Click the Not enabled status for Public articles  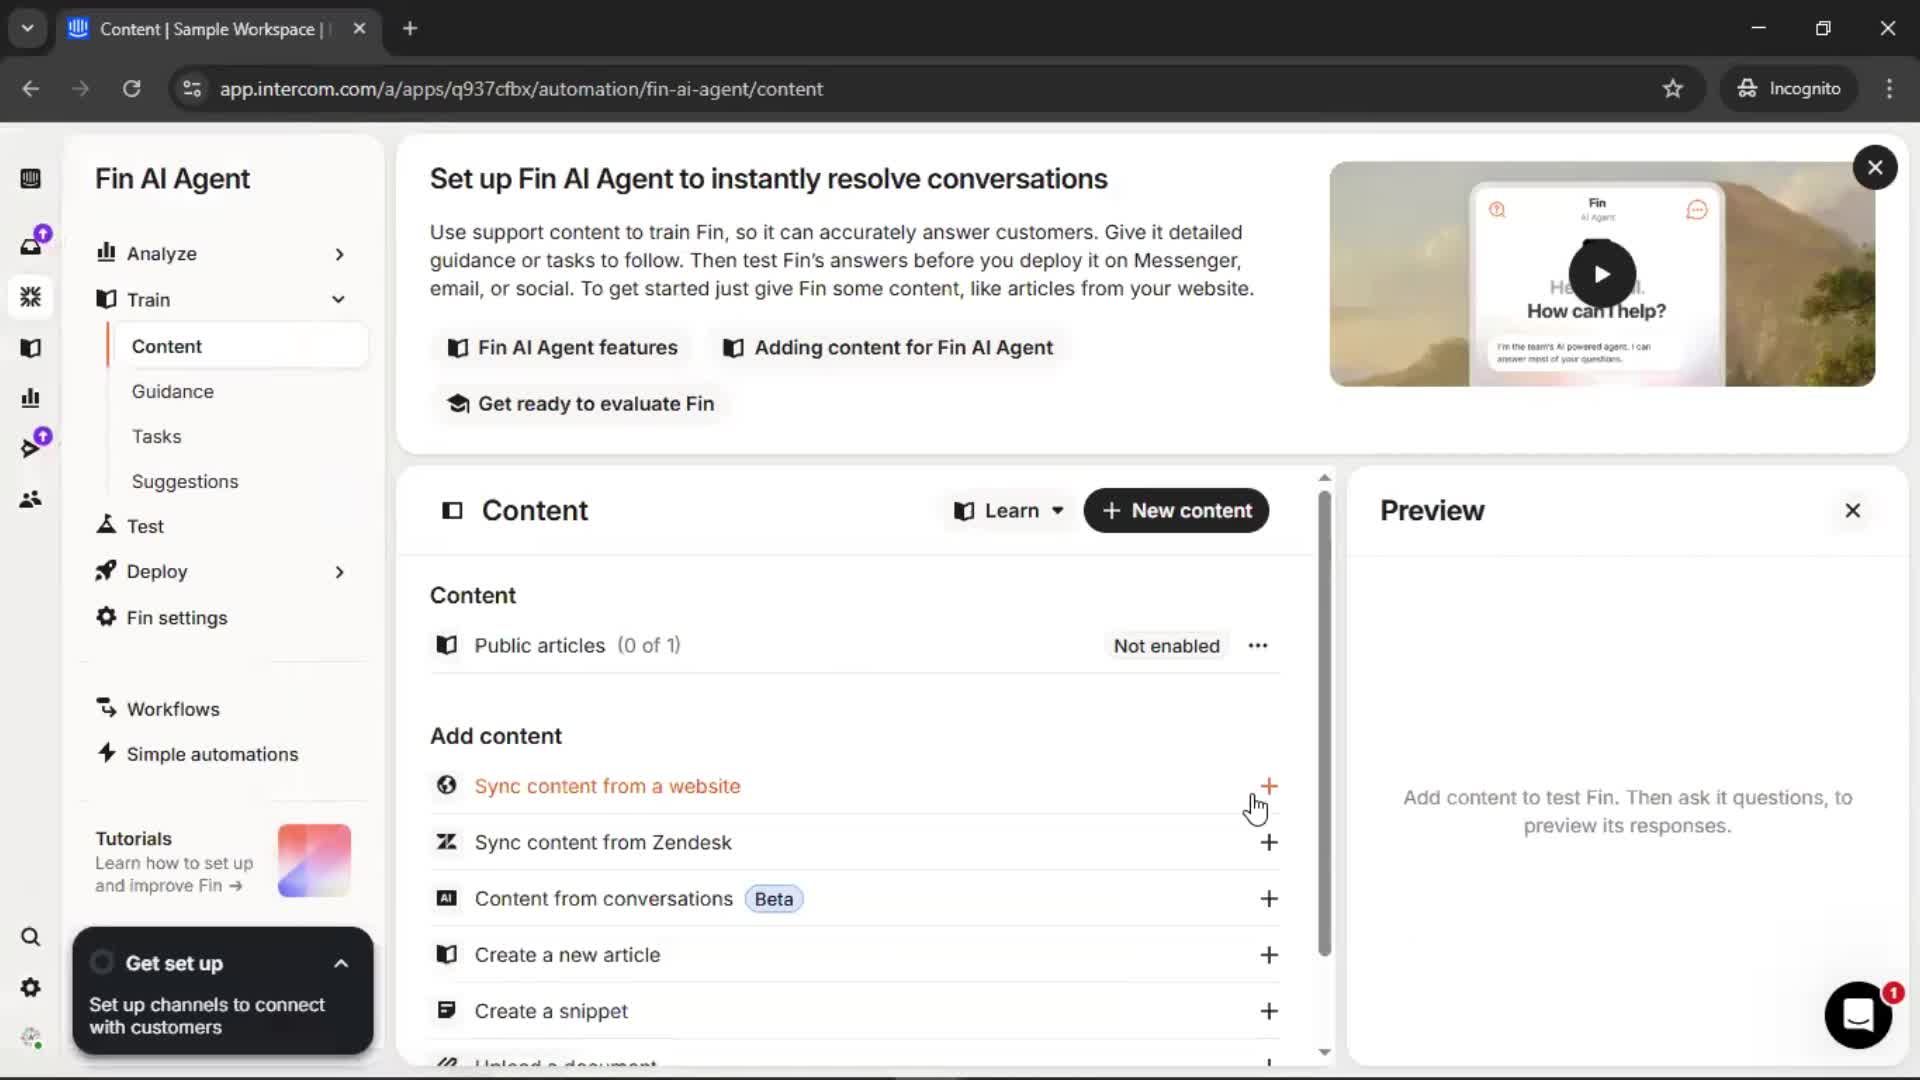tap(1166, 646)
